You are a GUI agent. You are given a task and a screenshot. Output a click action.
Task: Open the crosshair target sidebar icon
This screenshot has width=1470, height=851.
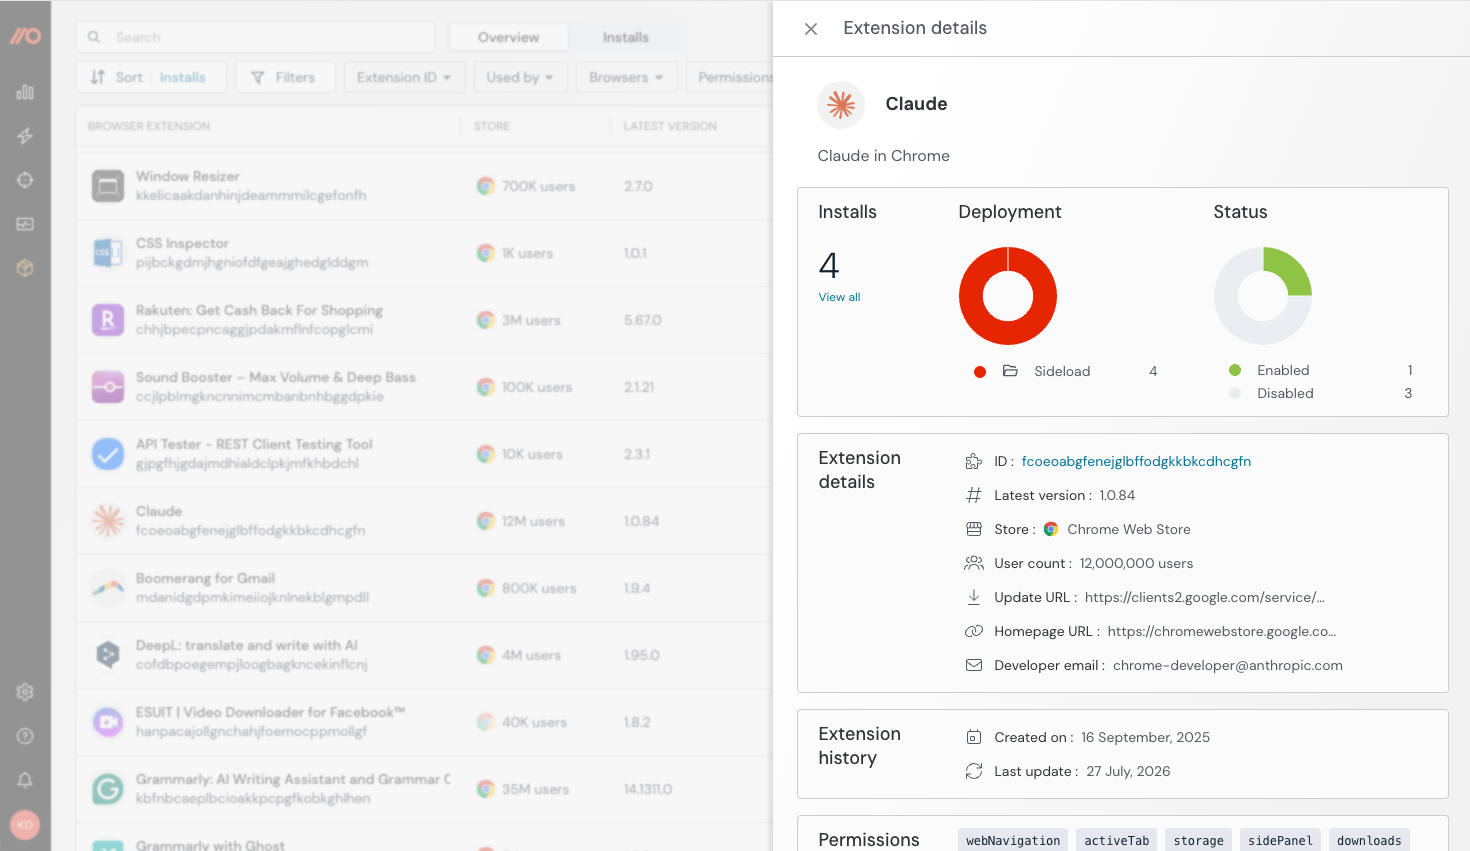[x=25, y=180]
